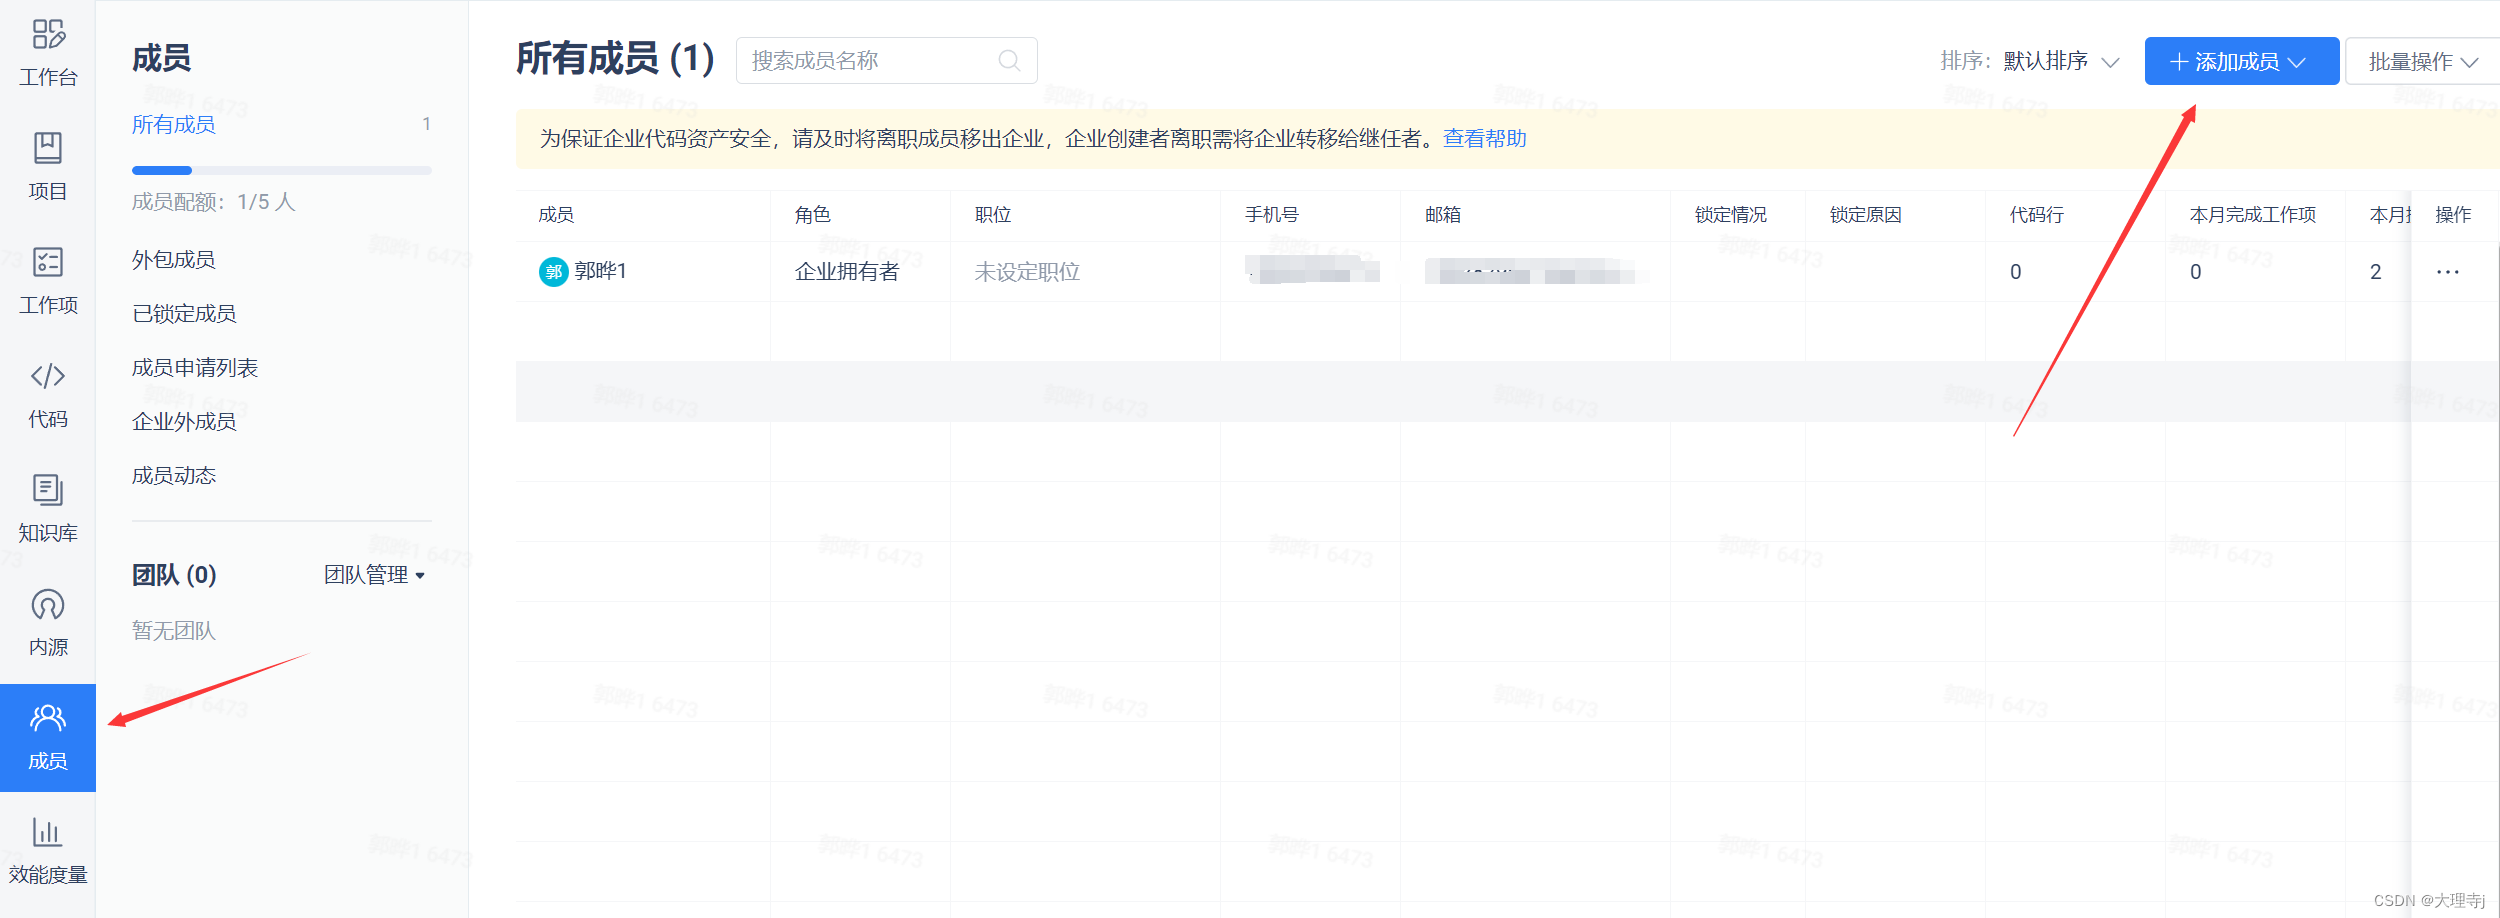Select 所有成员 in the member menu

pyautogui.click(x=174, y=124)
